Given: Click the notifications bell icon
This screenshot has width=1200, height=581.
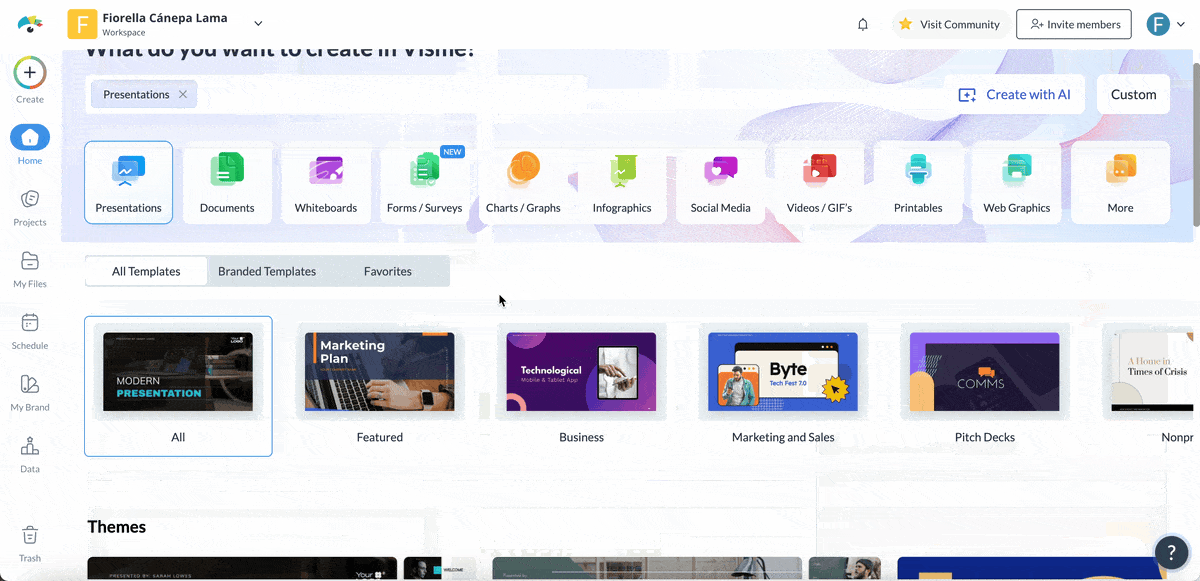Looking at the screenshot, I should [863, 24].
